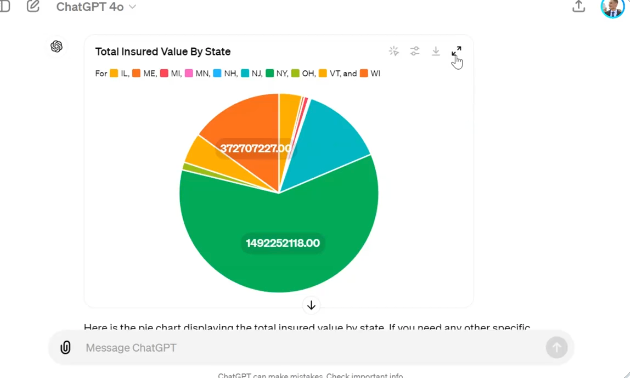
Task: Click the Total Insured Value By State title
Action: (163, 52)
